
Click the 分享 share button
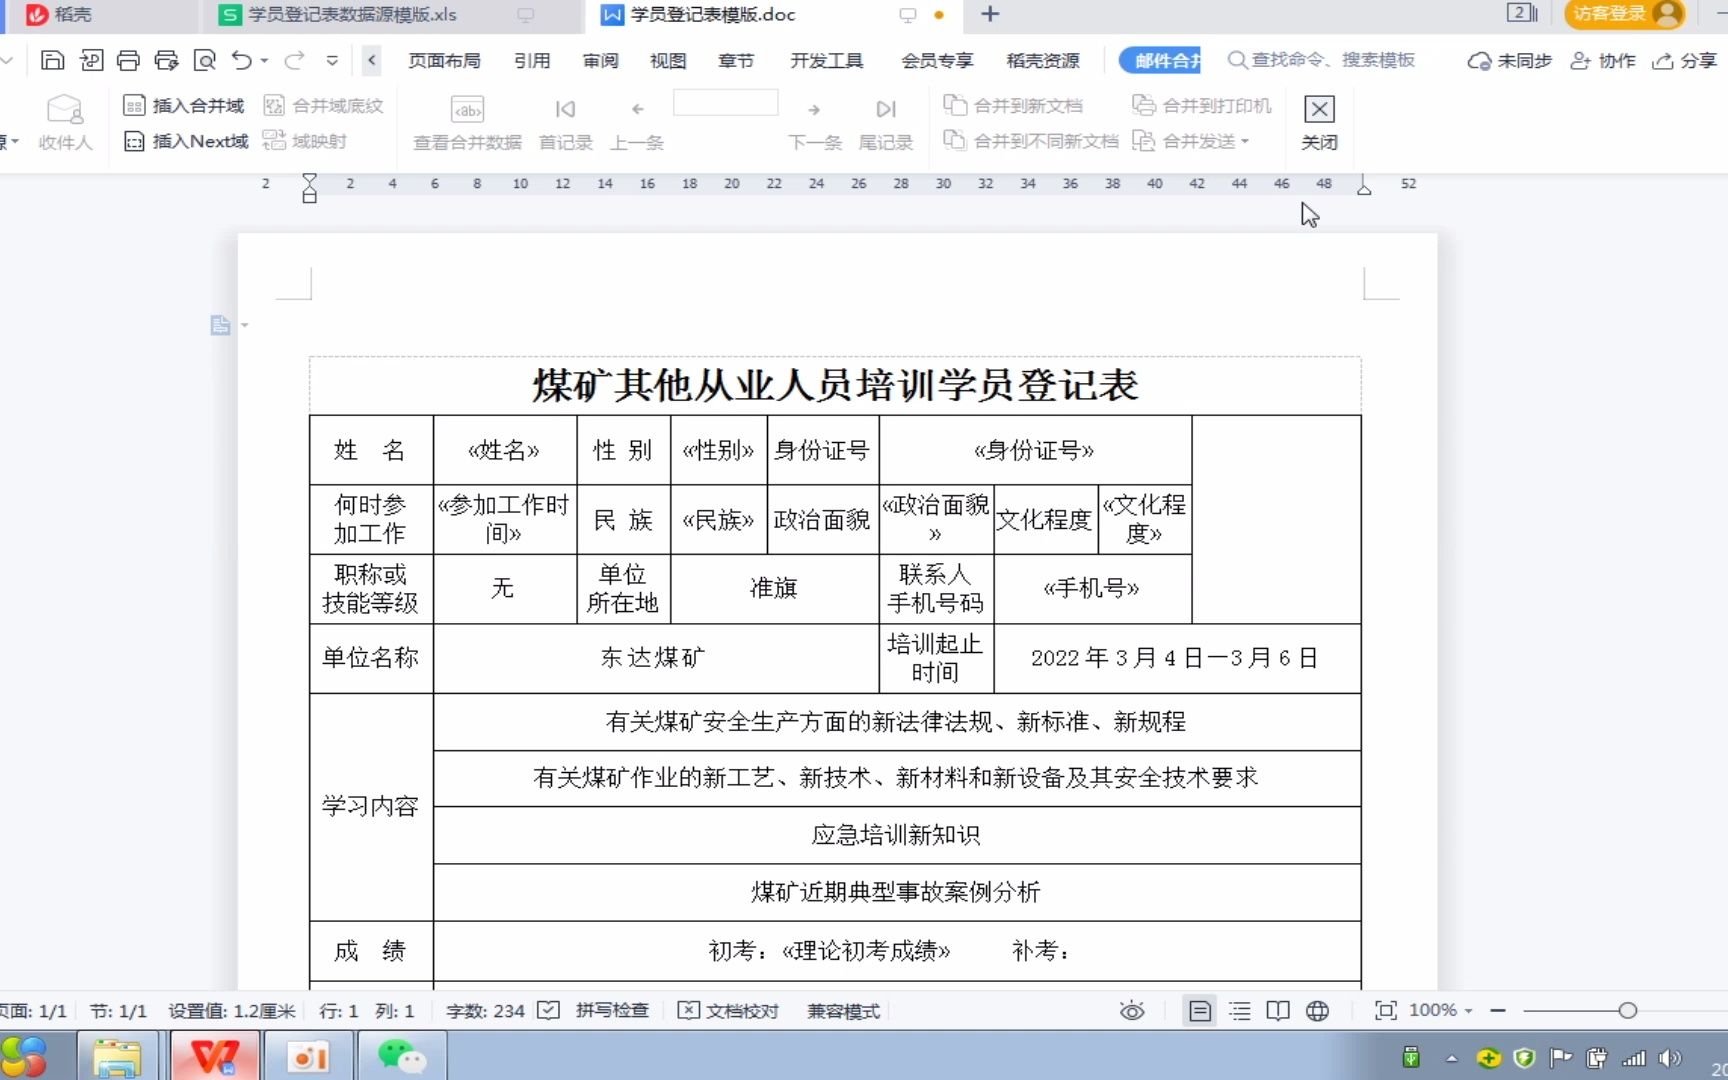tap(1685, 61)
